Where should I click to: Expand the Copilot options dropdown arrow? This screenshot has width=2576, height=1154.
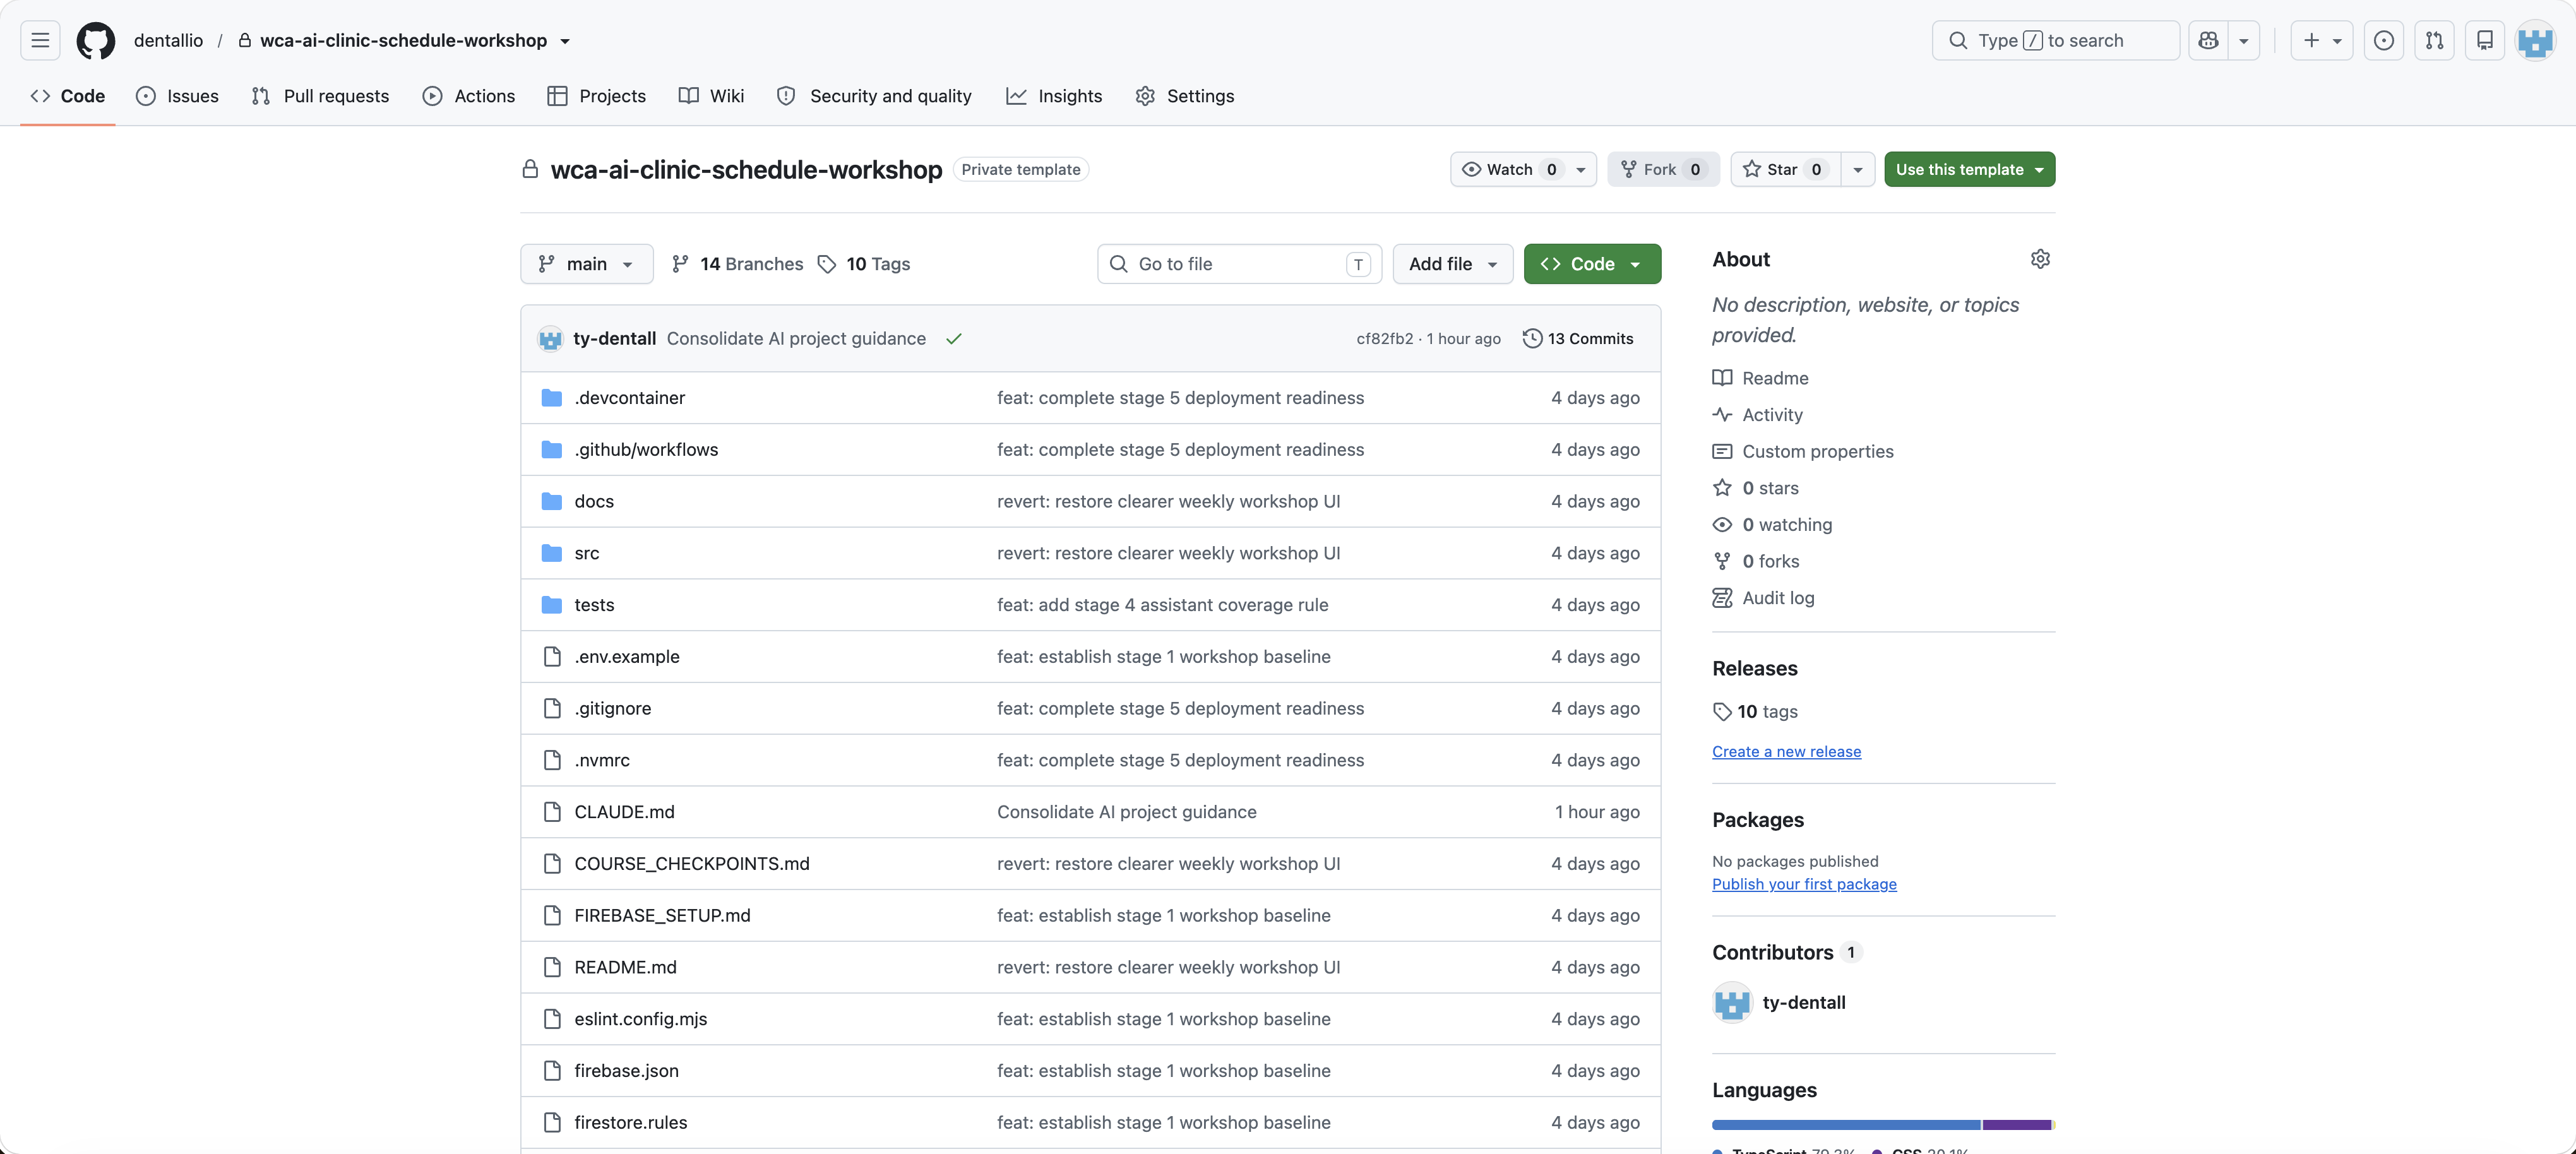coord(2244,40)
